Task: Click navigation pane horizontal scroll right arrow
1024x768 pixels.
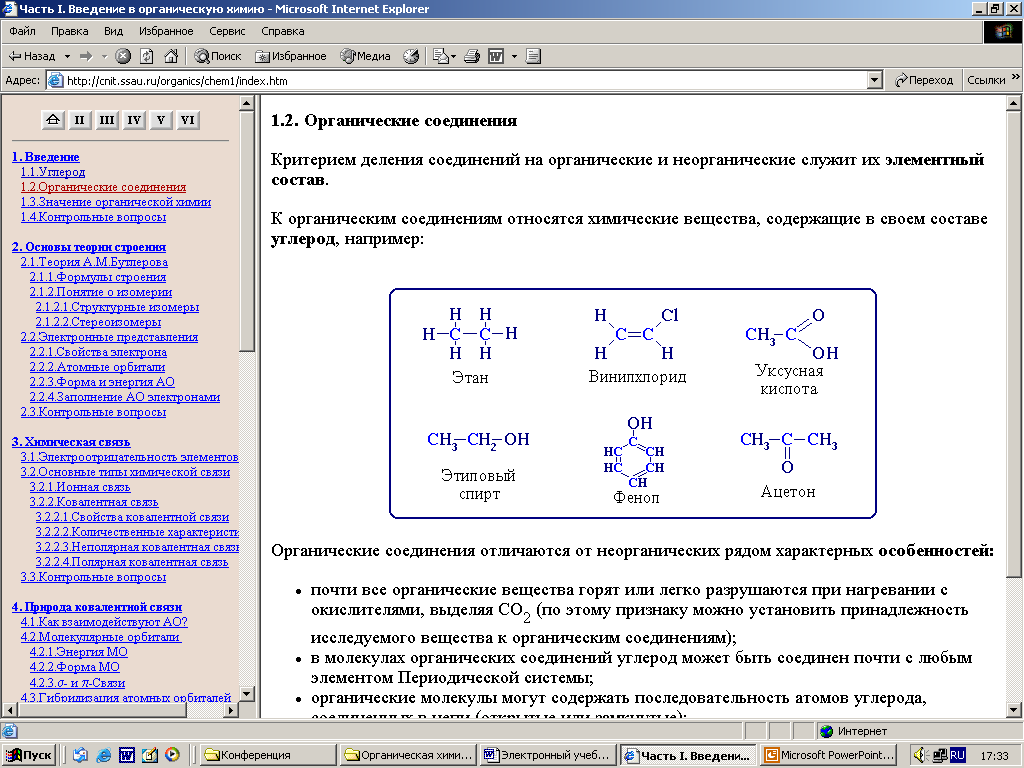Action: pyautogui.click(x=231, y=709)
